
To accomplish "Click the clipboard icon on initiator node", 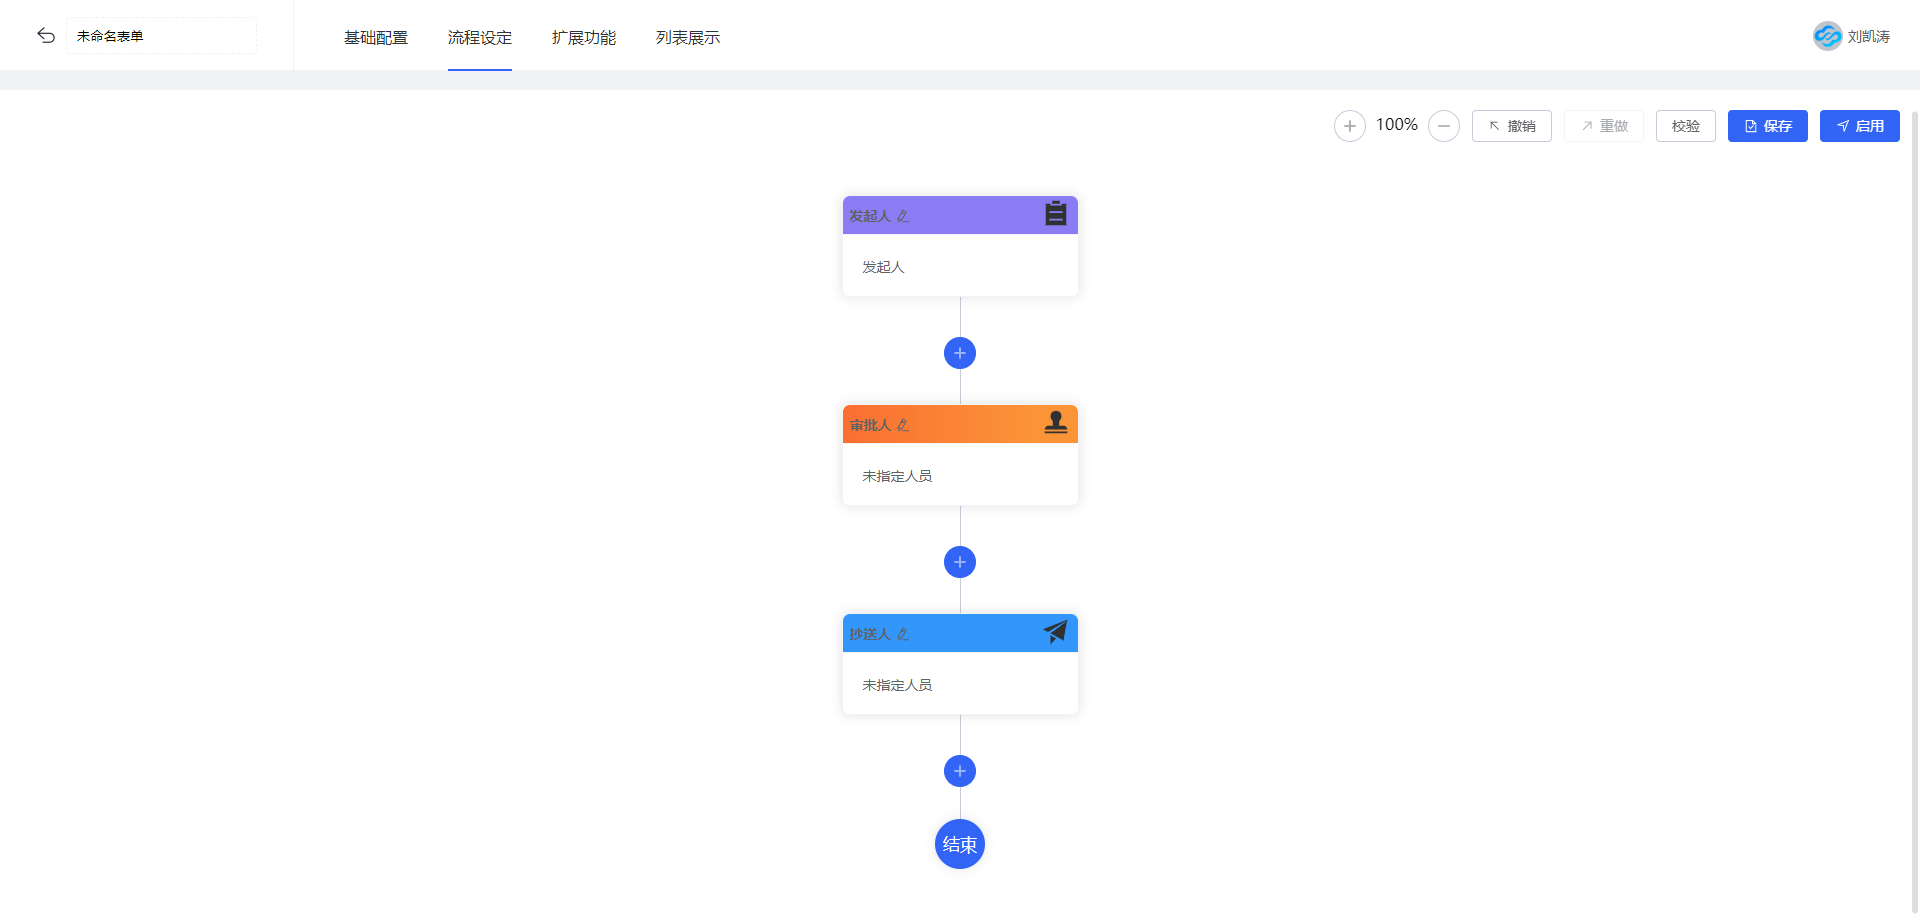I will pyautogui.click(x=1055, y=214).
